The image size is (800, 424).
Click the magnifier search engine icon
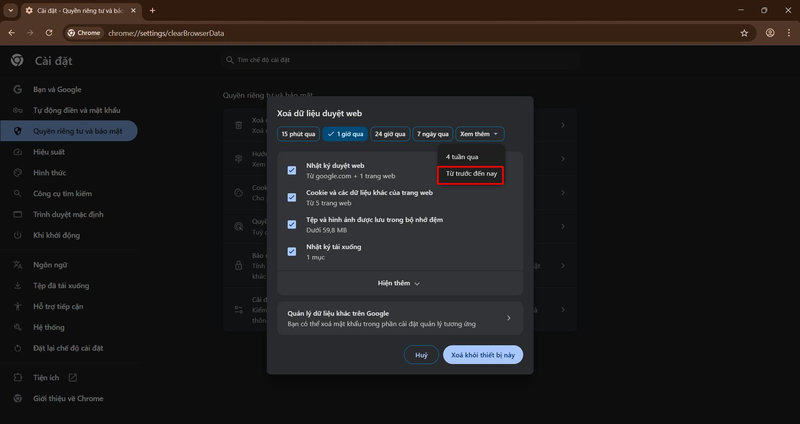coord(18,194)
